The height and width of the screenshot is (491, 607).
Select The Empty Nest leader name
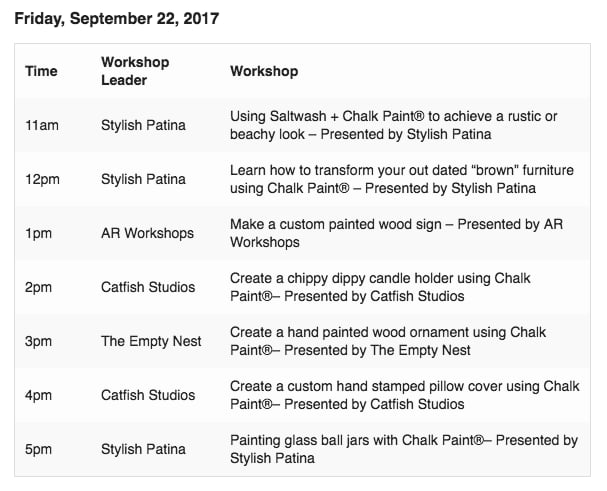(x=151, y=341)
